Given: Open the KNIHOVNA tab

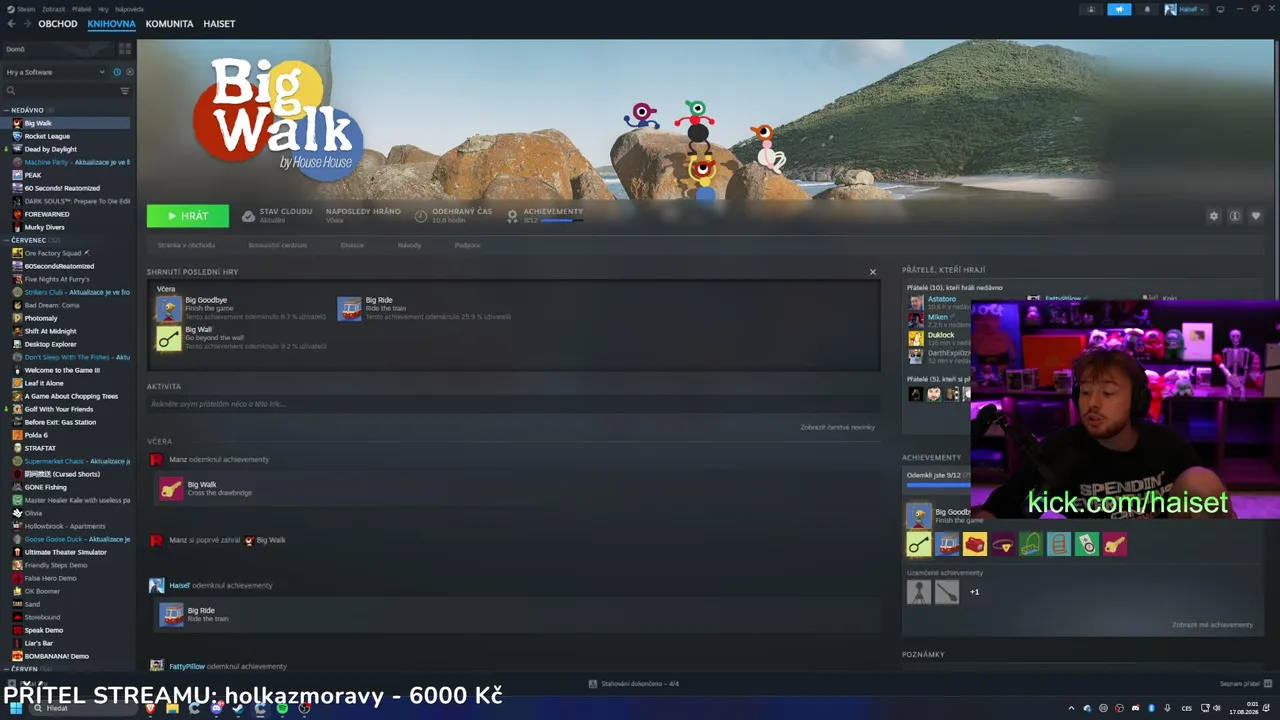Looking at the screenshot, I should [111, 24].
